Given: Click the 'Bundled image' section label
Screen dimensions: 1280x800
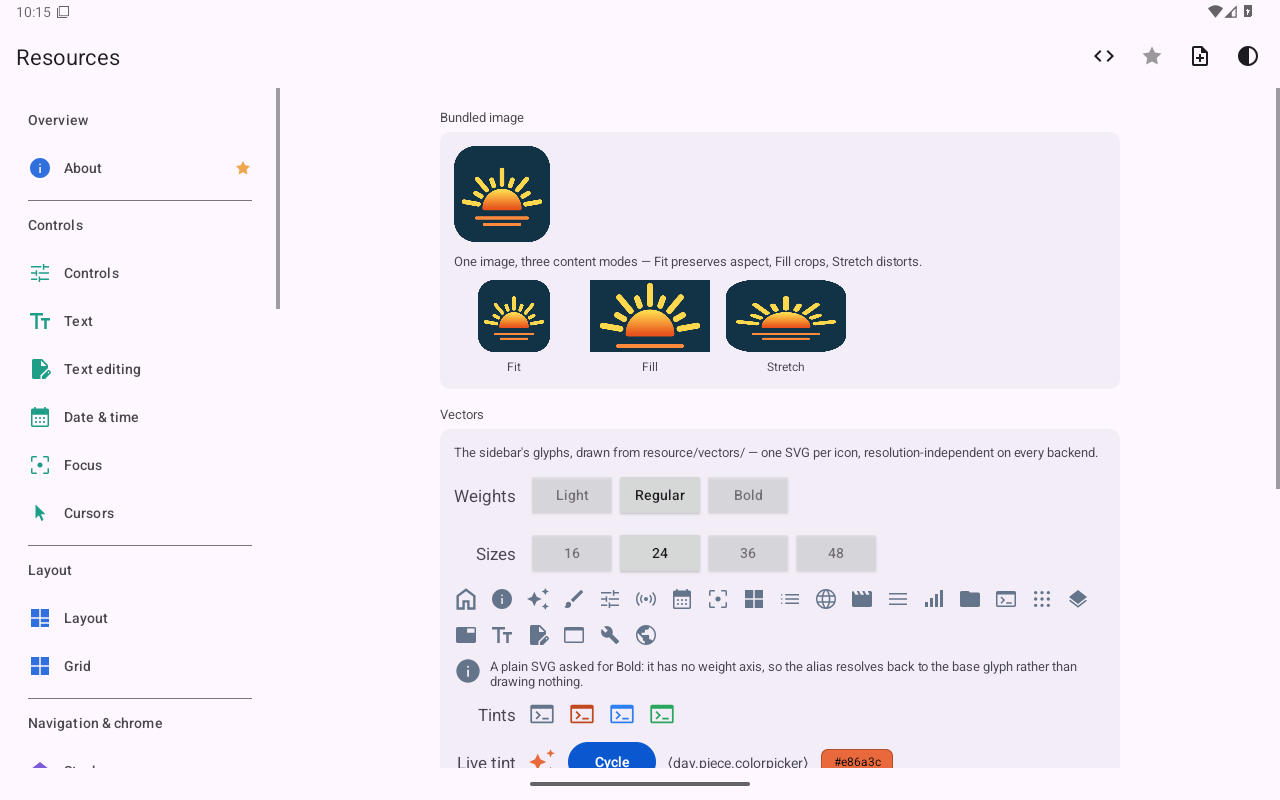Looking at the screenshot, I should 482,118.
